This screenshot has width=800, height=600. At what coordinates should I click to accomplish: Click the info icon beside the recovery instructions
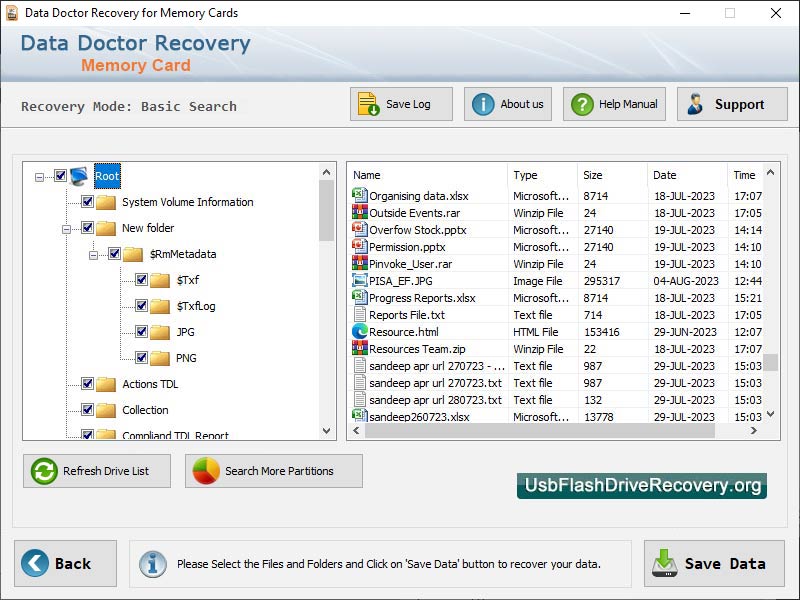click(x=152, y=563)
